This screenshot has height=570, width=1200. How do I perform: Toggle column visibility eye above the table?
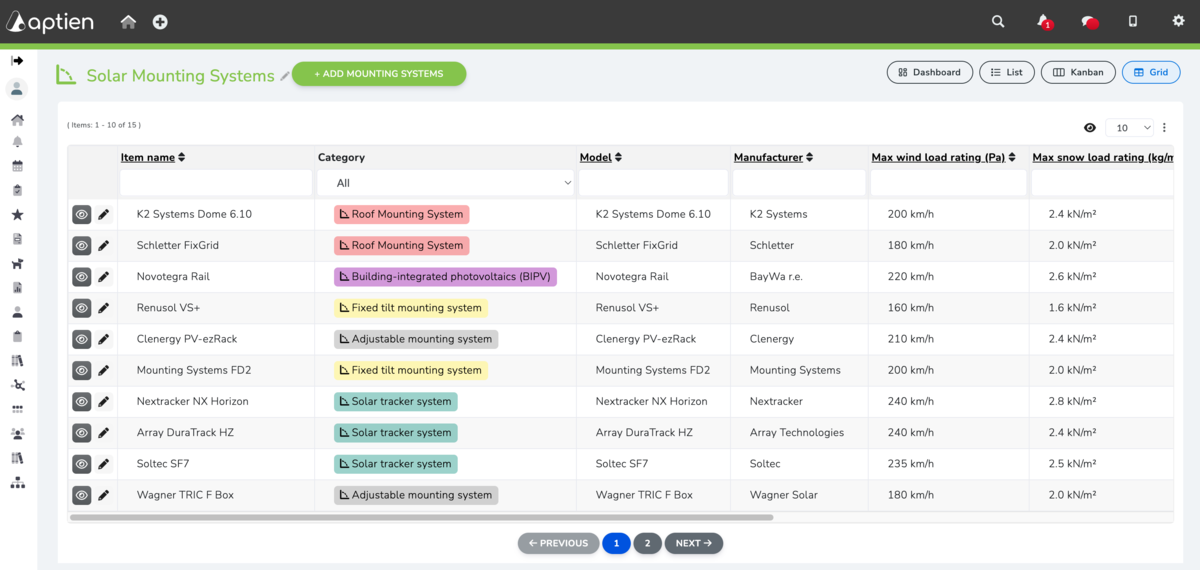pyautogui.click(x=1090, y=128)
